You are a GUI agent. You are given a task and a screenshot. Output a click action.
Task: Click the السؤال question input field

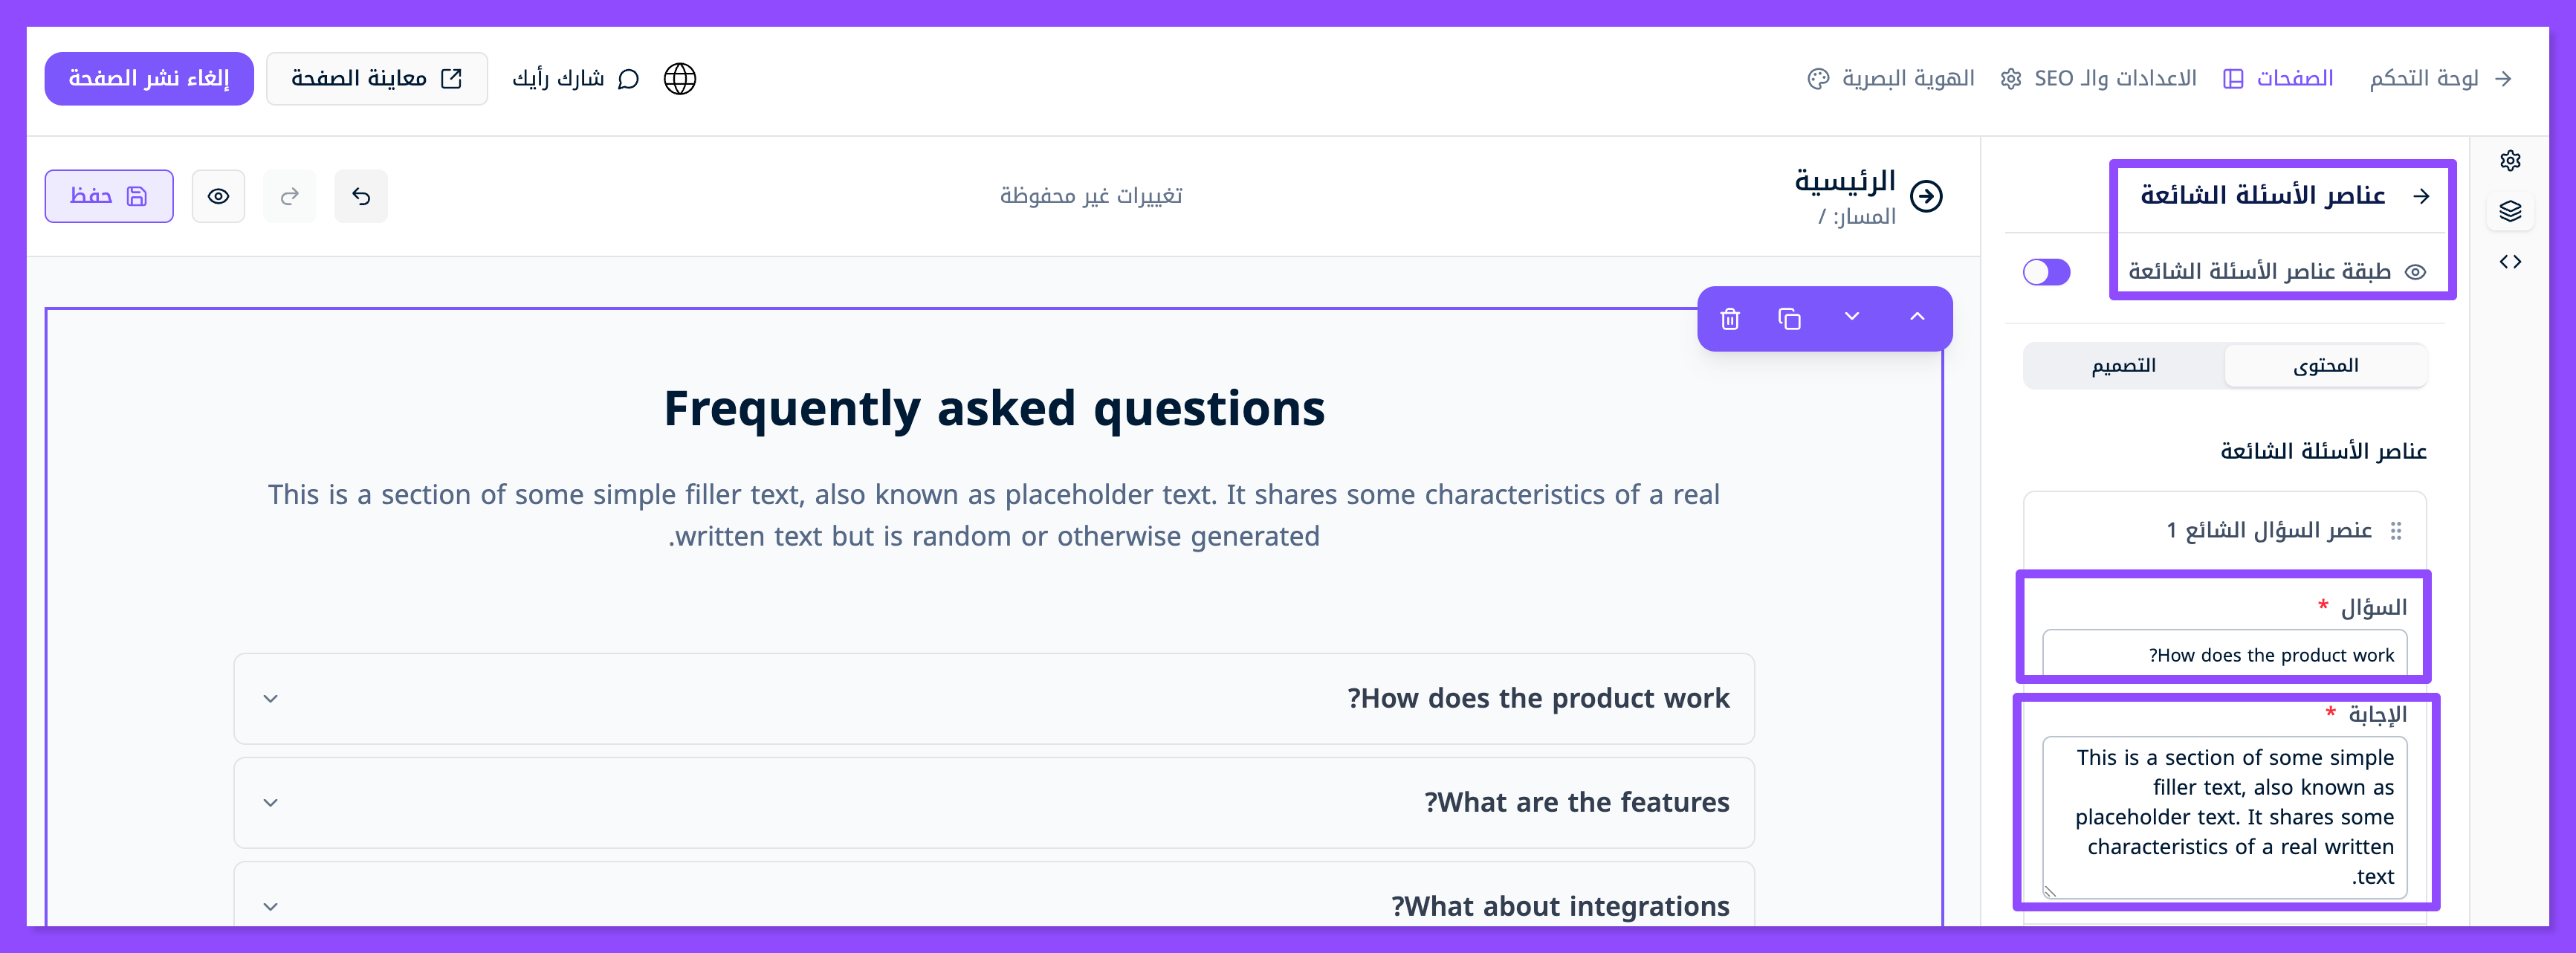point(2224,655)
